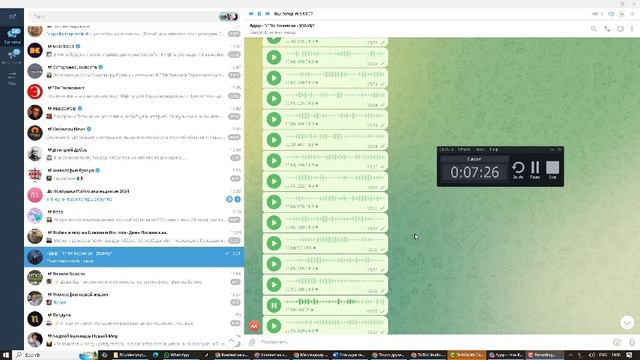Open Capture menu in Camtasia recorder window
640x360 pixels.
tap(446, 149)
